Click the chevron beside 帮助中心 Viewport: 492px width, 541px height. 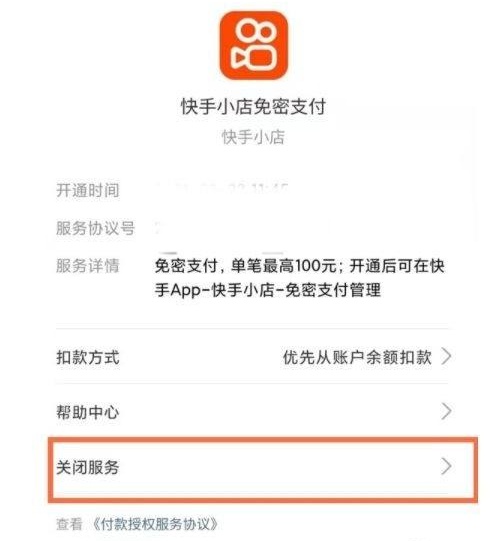(446, 411)
